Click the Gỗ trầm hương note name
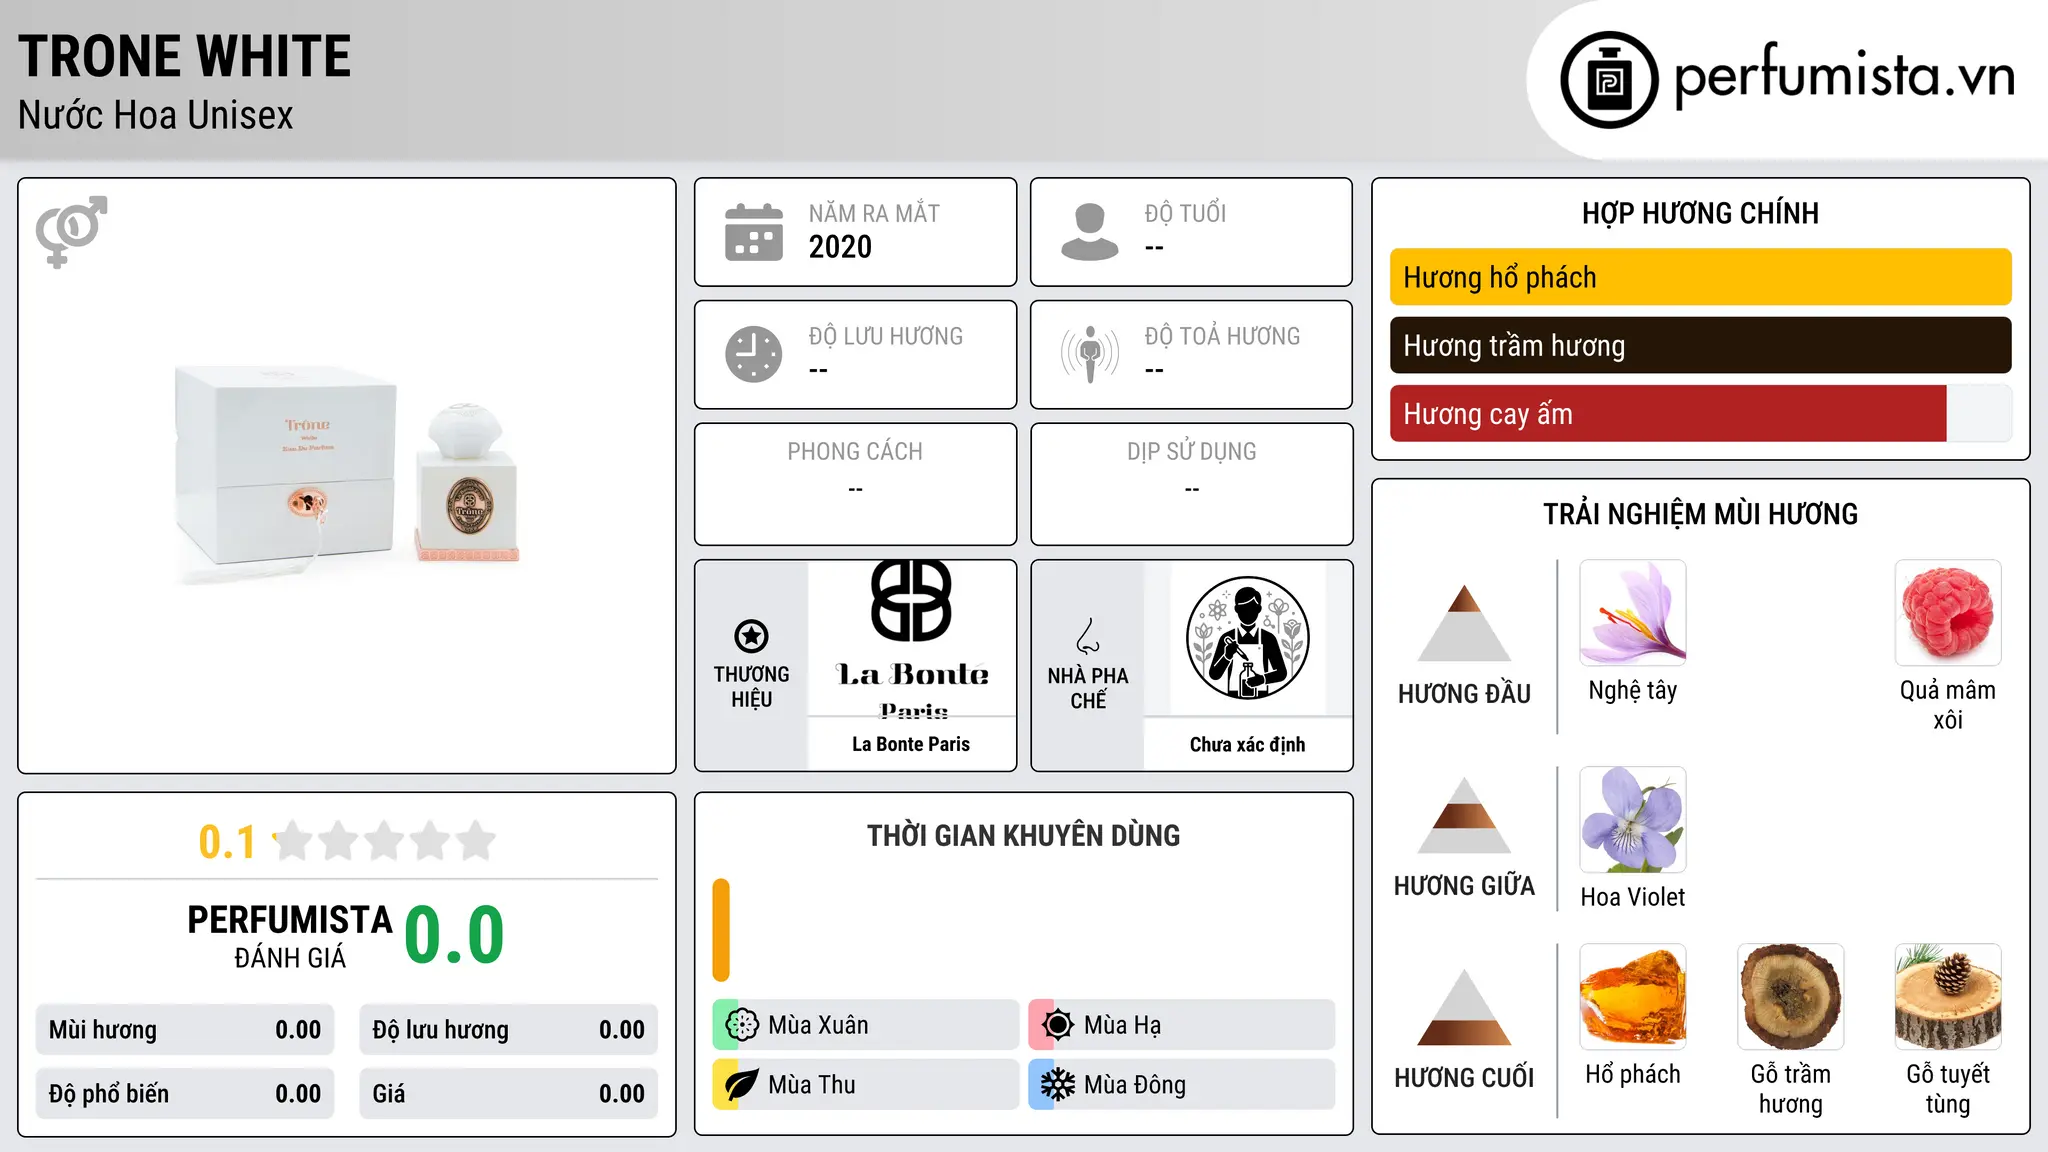 click(1791, 1089)
